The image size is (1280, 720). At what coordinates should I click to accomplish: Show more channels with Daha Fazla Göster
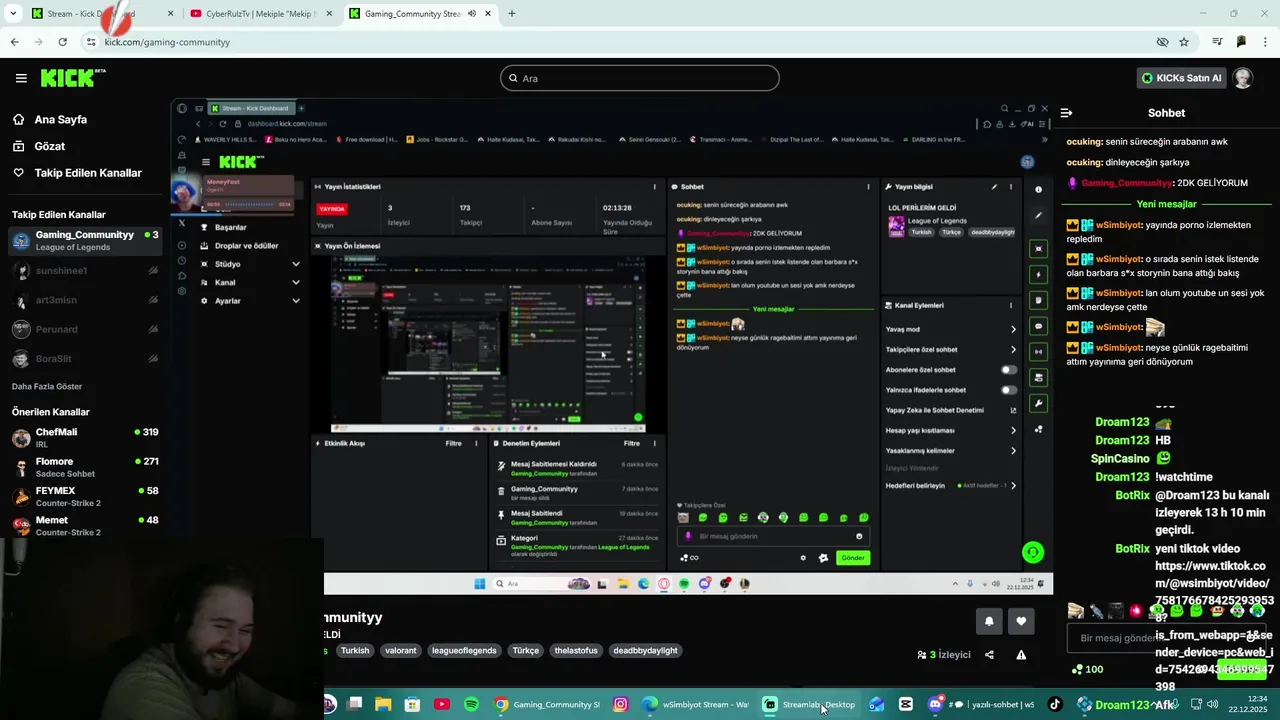click(x=47, y=386)
